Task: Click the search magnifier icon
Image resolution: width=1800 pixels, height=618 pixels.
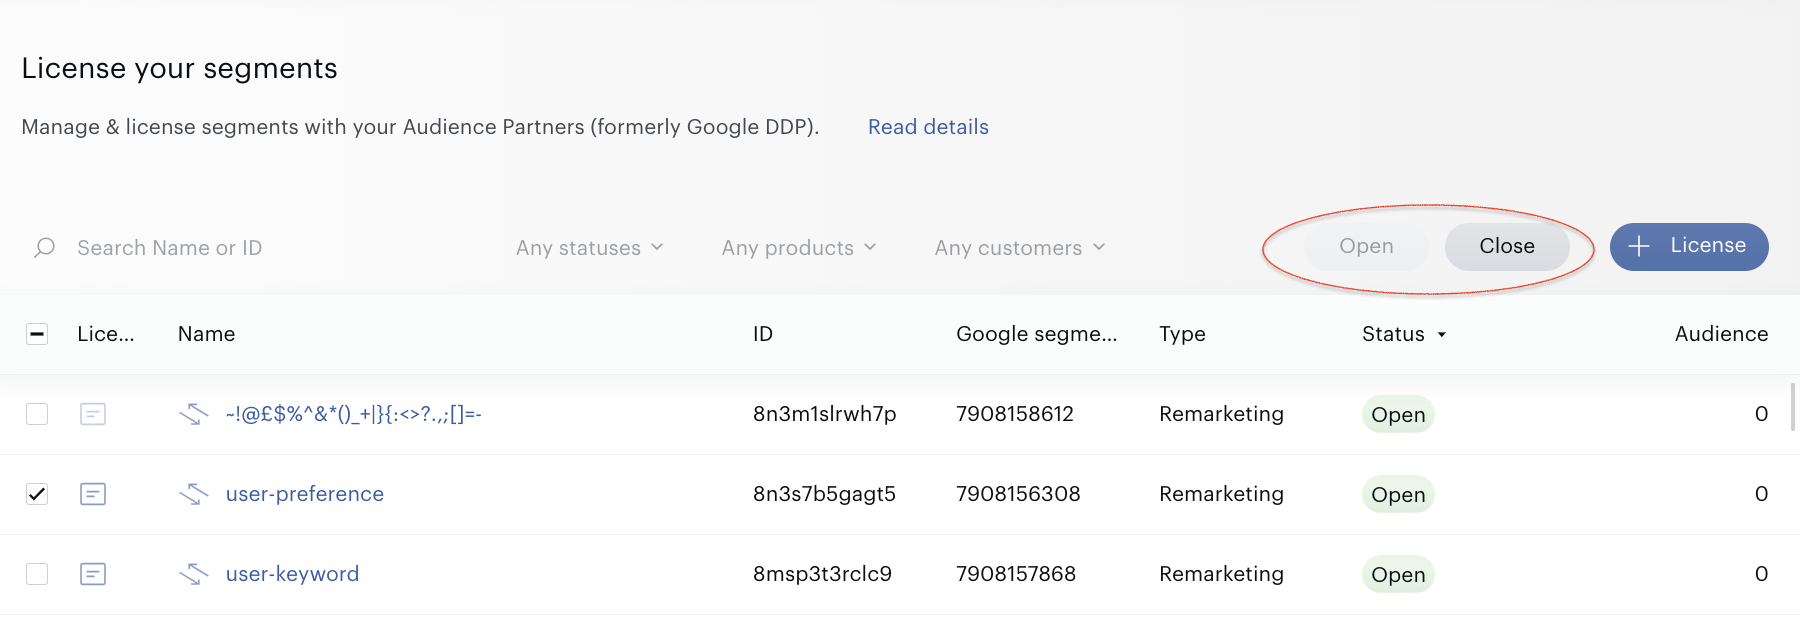Action: coord(44,247)
